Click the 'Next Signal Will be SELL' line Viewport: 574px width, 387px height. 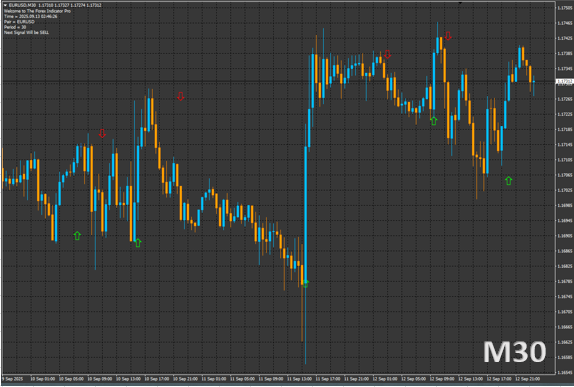[26, 33]
